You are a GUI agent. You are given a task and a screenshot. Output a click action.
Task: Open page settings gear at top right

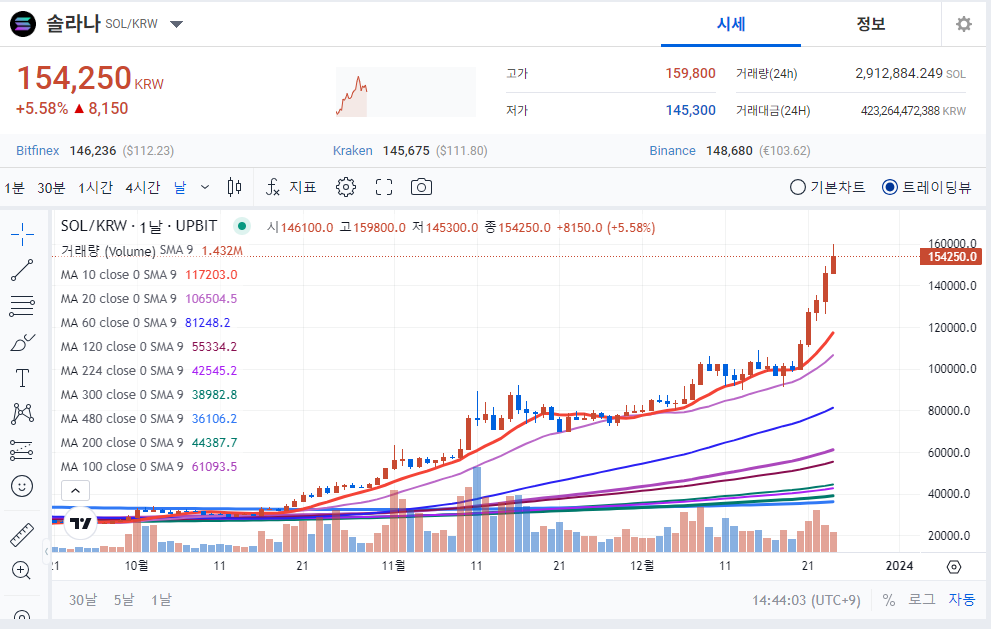[964, 24]
